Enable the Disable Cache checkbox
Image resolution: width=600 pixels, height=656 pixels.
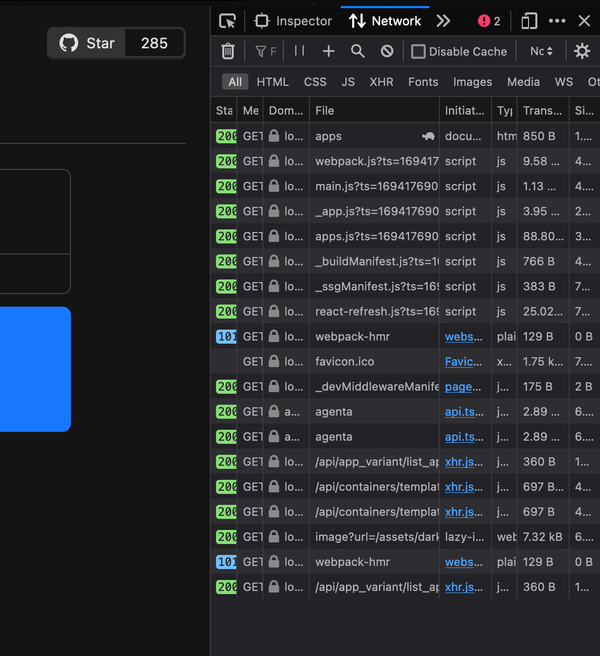click(419, 52)
